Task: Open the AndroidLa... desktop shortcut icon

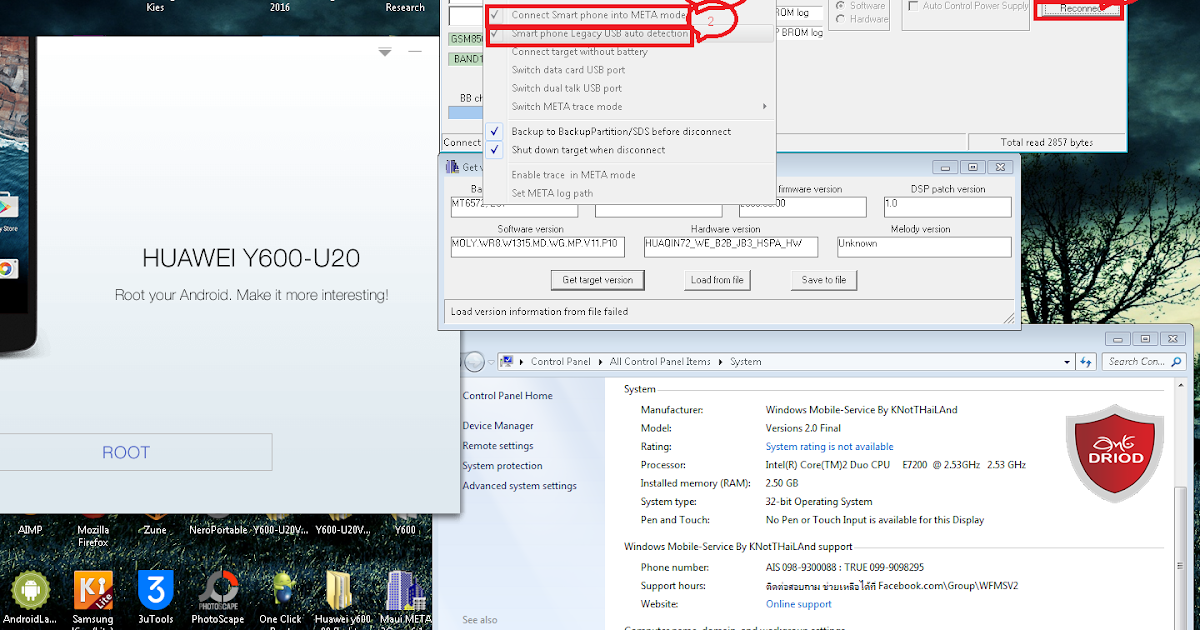Action: (30, 590)
